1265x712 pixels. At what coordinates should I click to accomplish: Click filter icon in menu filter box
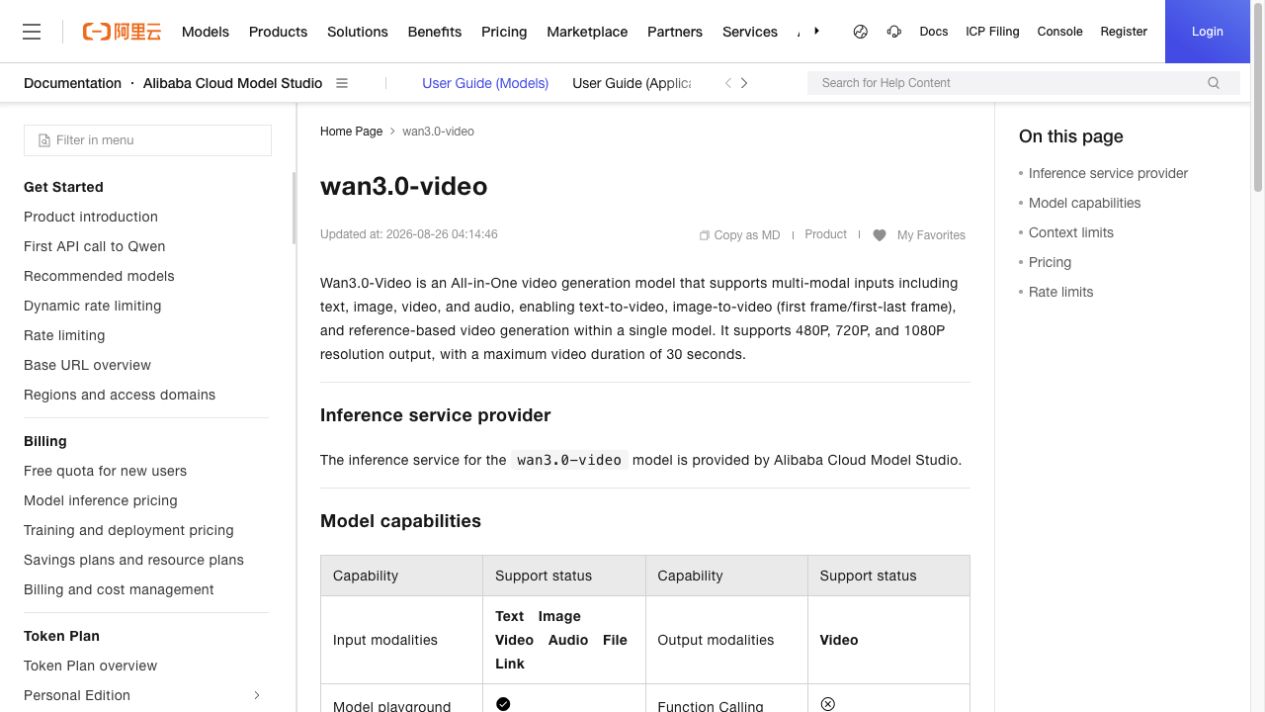coord(44,140)
